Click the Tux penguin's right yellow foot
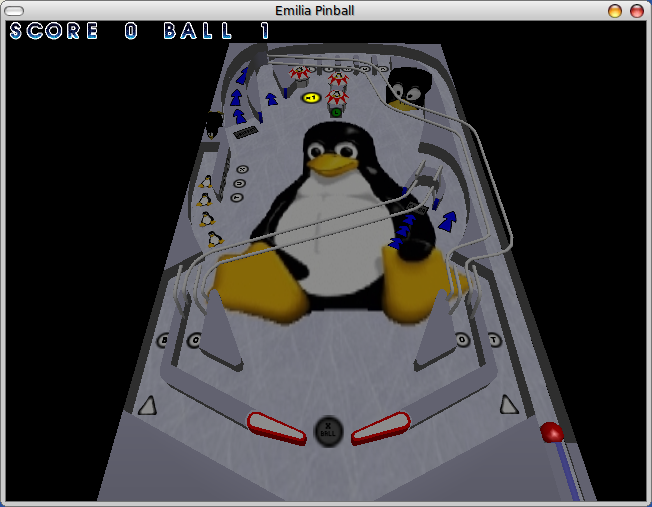Image resolution: width=652 pixels, height=507 pixels. coord(425,285)
